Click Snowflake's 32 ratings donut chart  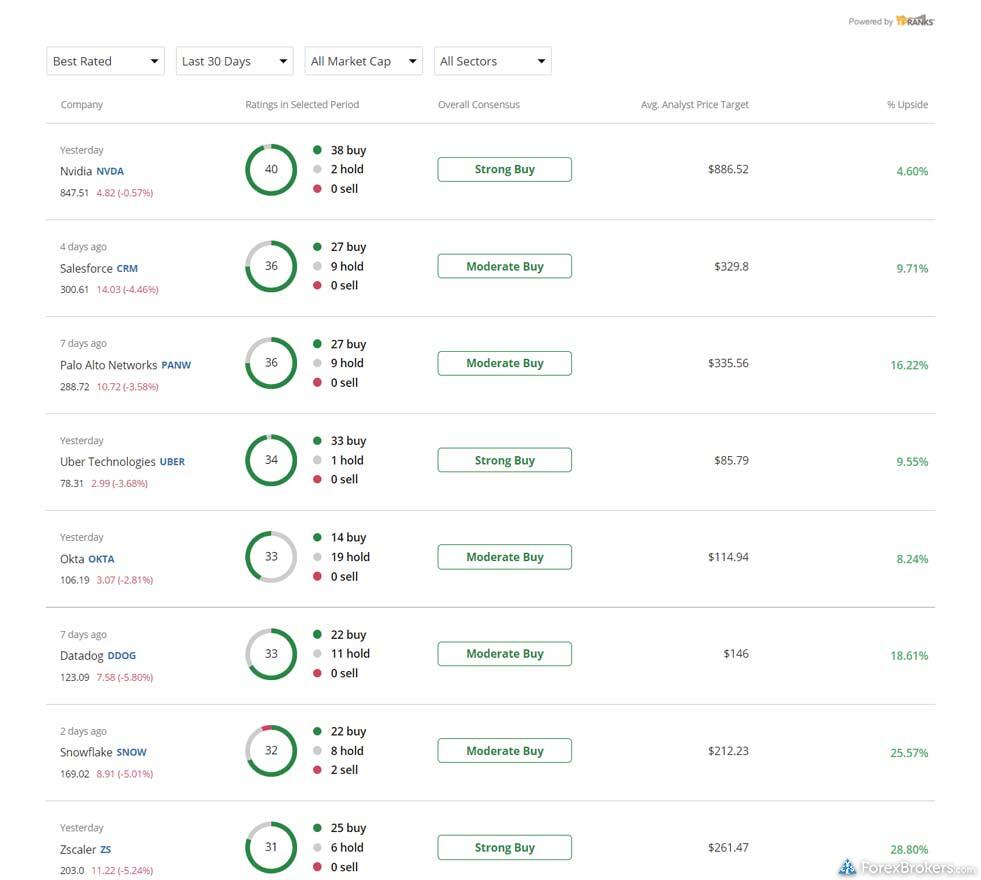271,750
